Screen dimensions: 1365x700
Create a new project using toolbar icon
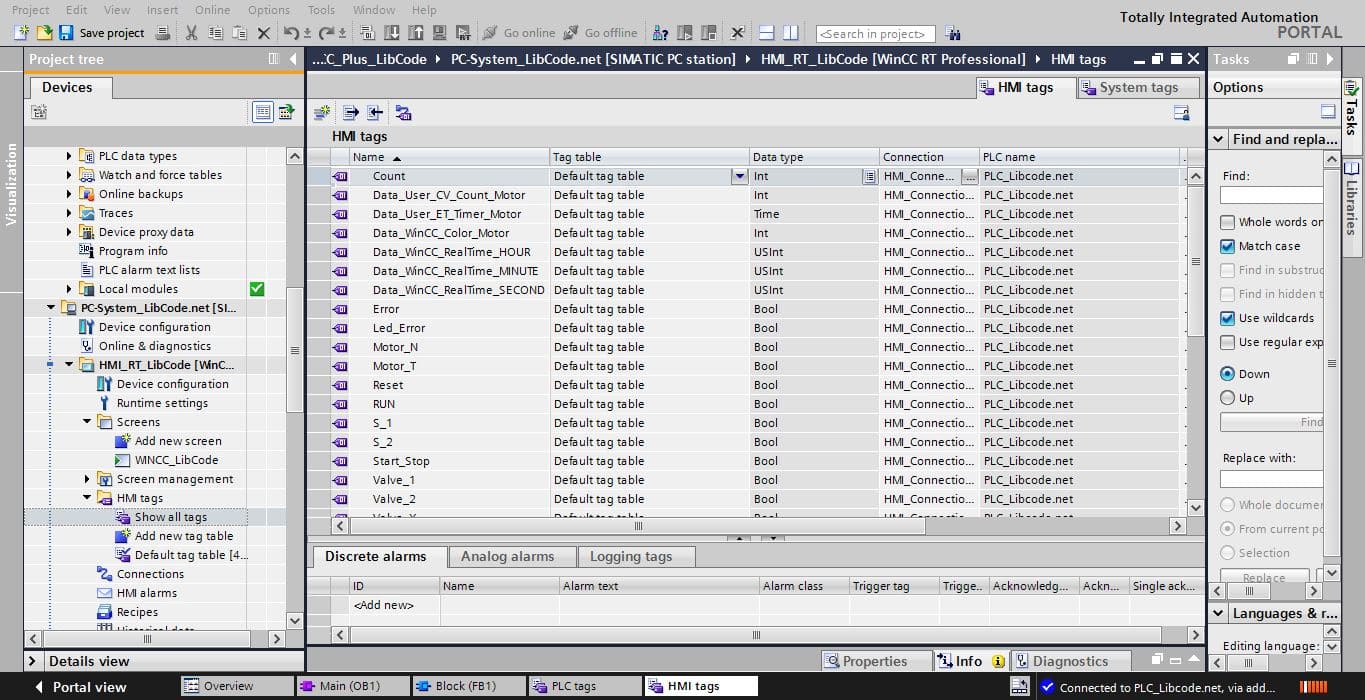[x=21, y=33]
